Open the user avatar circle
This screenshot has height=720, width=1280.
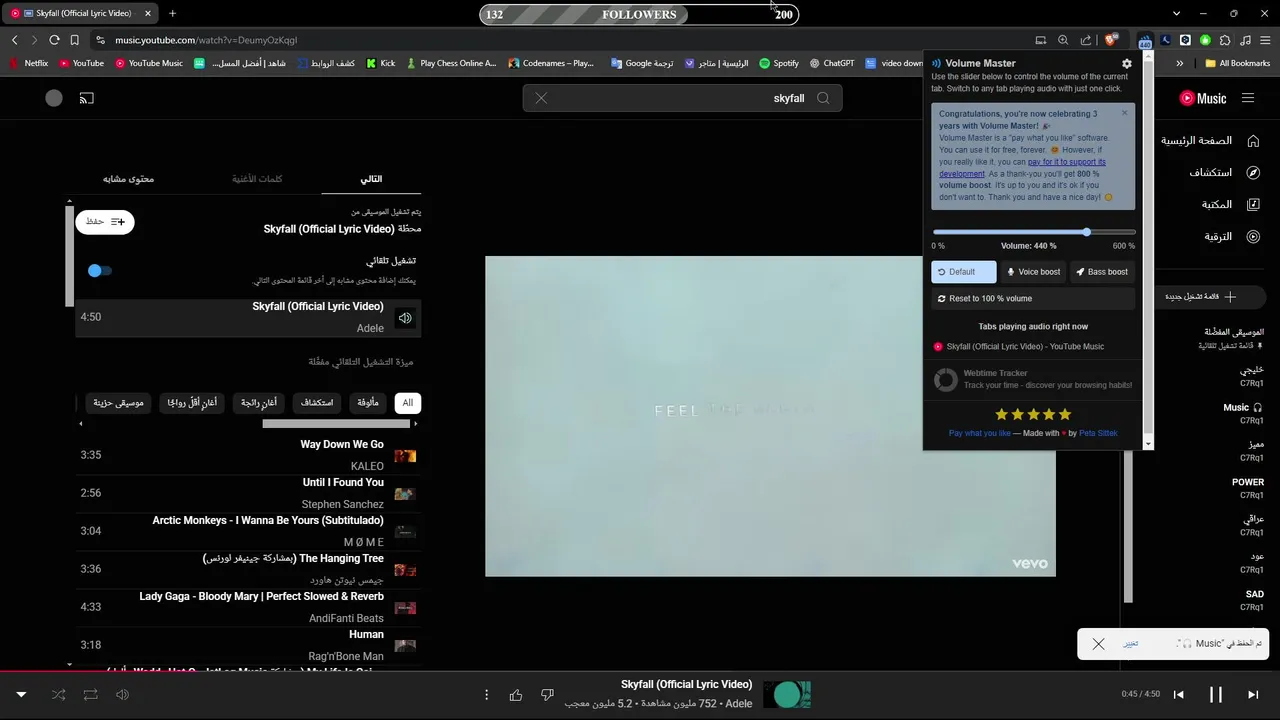[x=54, y=98]
